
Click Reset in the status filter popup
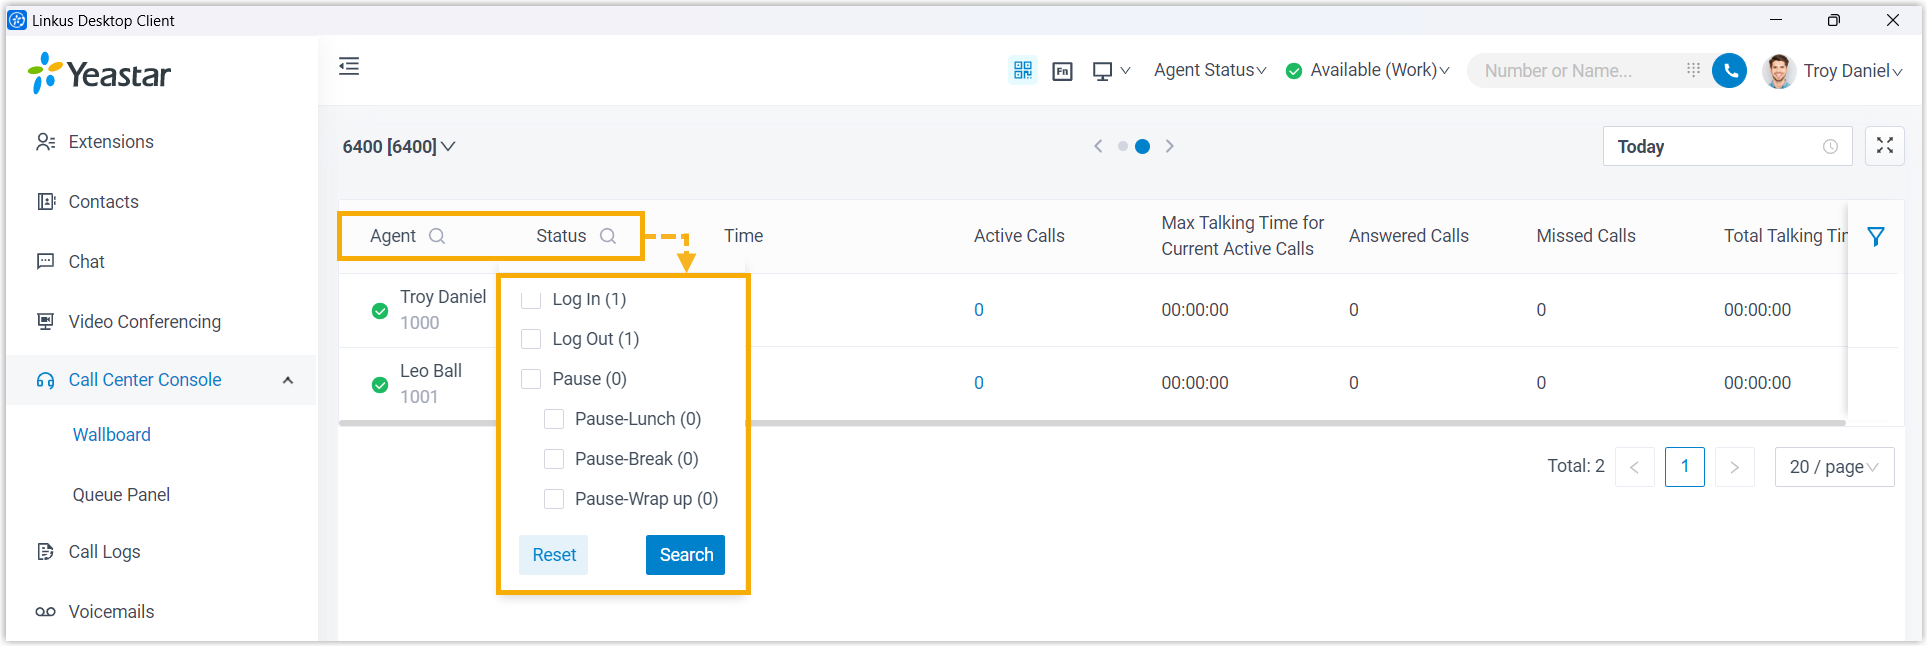pos(554,555)
